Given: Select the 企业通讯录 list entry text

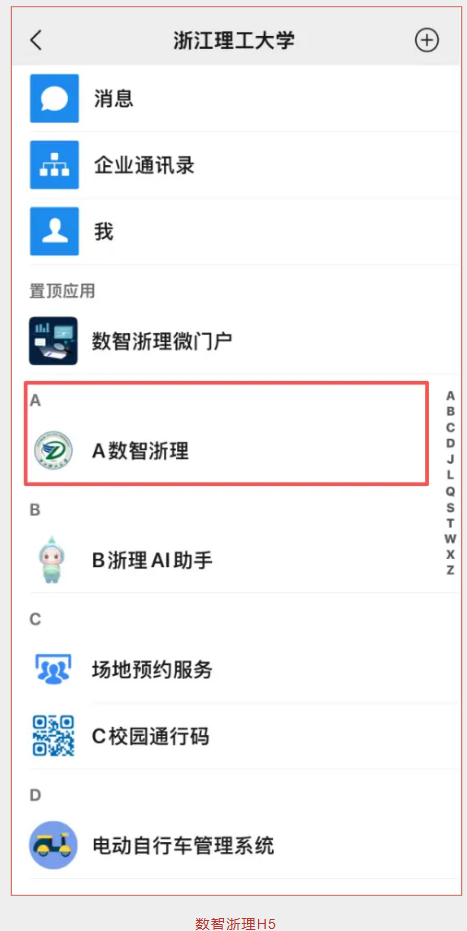Looking at the screenshot, I should (x=144, y=165).
